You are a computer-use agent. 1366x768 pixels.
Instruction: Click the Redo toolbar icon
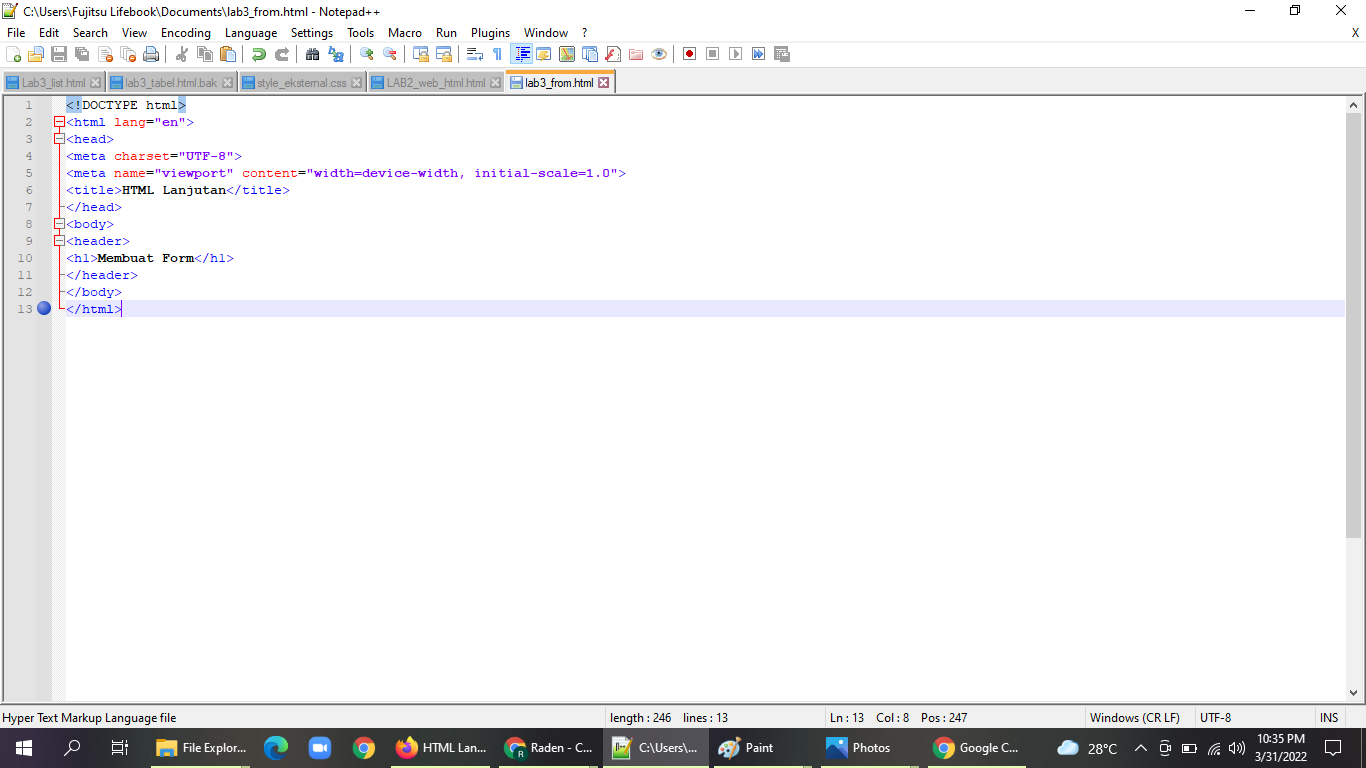pyautogui.click(x=282, y=54)
